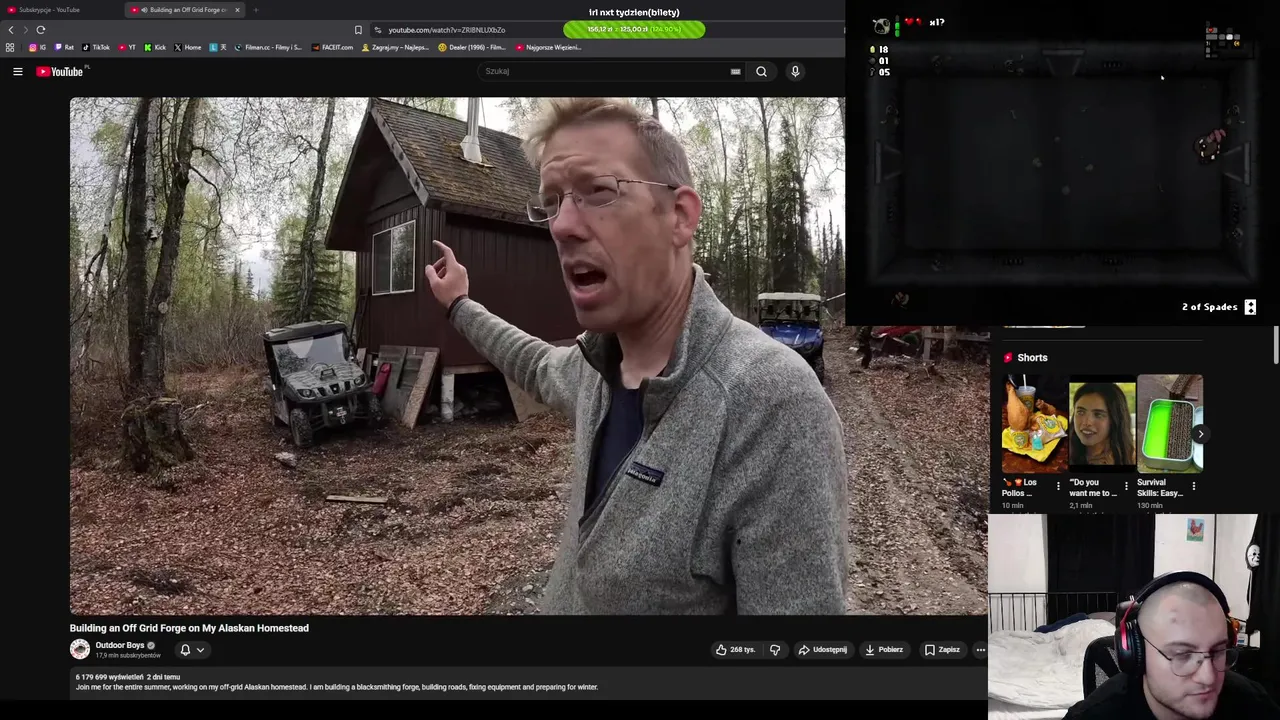This screenshot has height=720, width=1280.
Task: Go back with the browser back arrow
Action: [11, 30]
